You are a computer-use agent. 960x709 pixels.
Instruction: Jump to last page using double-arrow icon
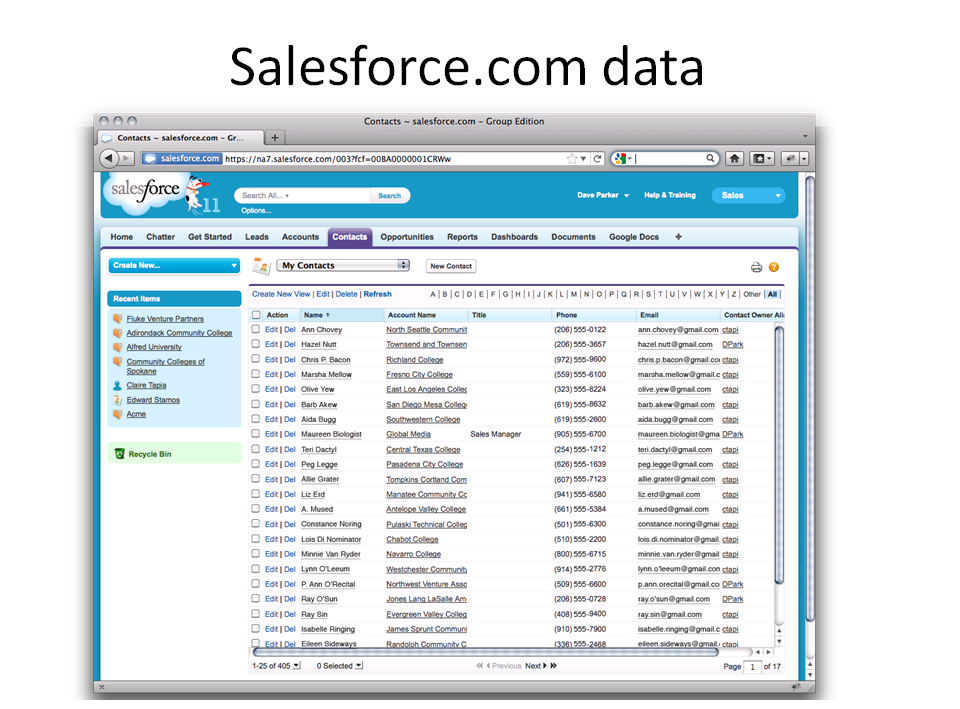click(554, 666)
